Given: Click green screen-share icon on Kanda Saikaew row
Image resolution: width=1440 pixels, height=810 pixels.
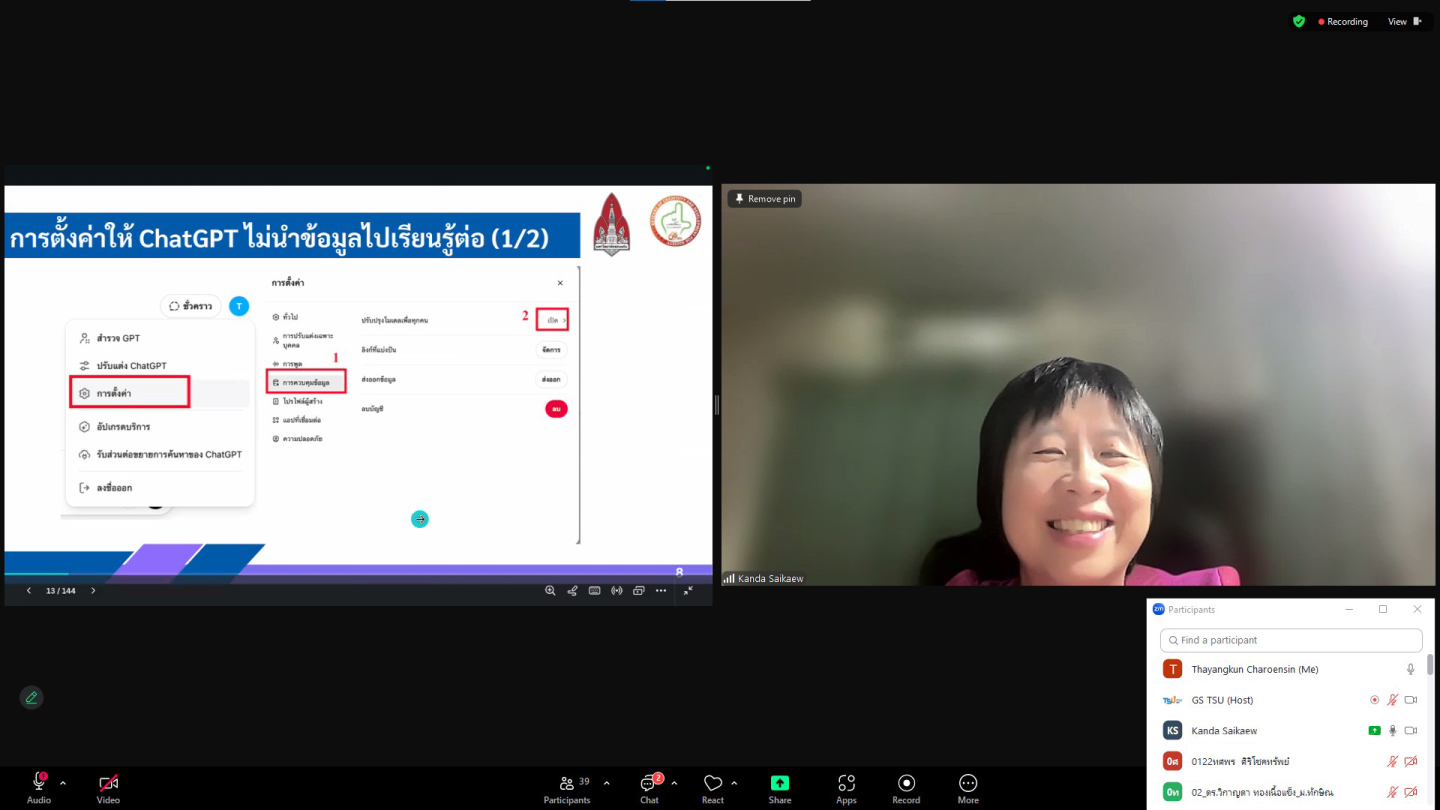Looking at the screenshot, I should tap(1375, 730).
